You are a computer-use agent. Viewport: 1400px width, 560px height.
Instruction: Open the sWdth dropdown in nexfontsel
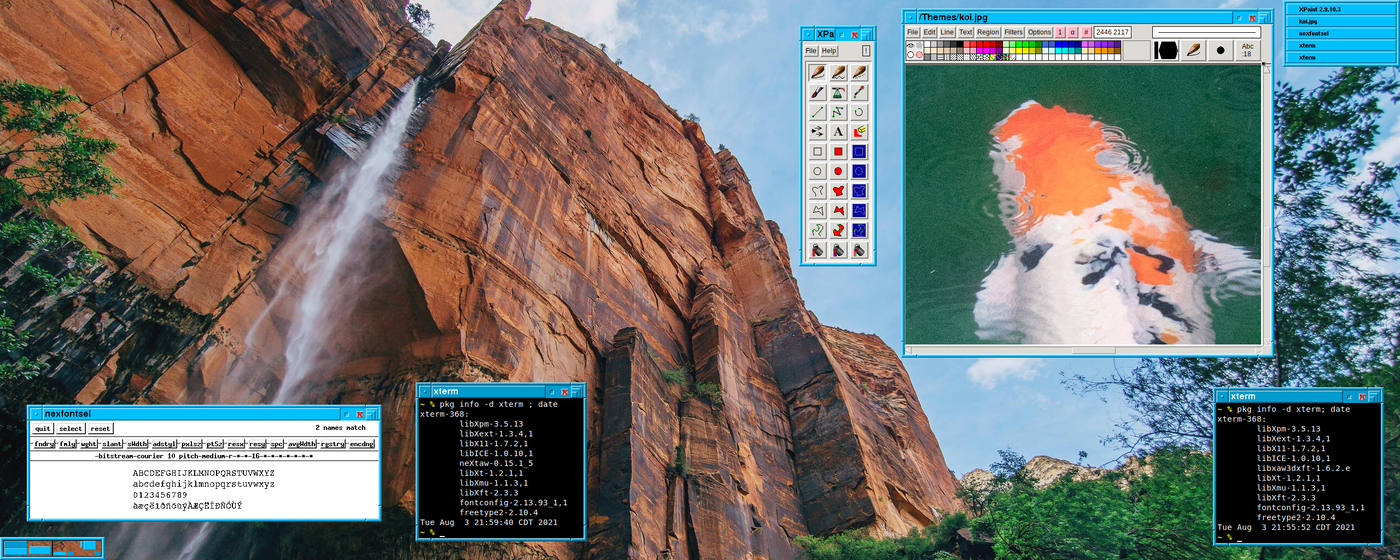tap(137, 443)
